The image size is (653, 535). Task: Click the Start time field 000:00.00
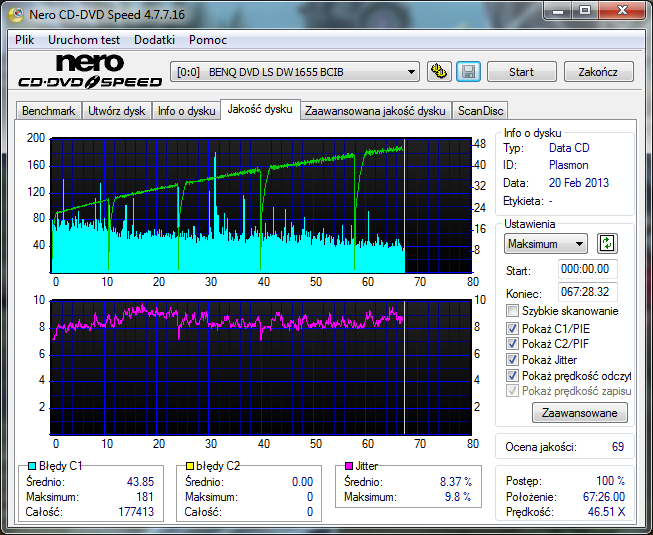point(587,269)
